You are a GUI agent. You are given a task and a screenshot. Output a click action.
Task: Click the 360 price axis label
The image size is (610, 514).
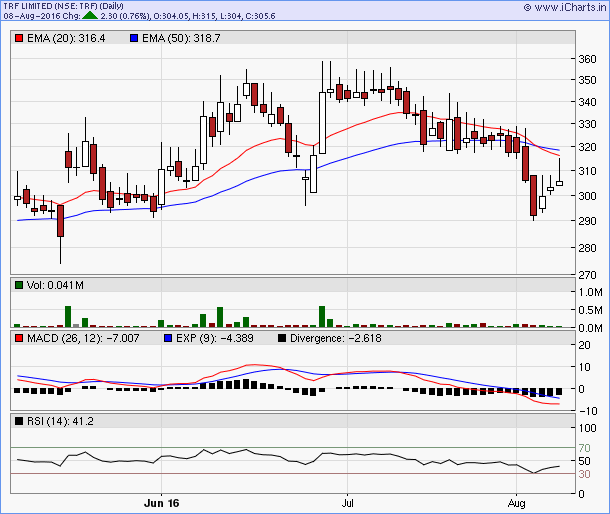[587, 59]
